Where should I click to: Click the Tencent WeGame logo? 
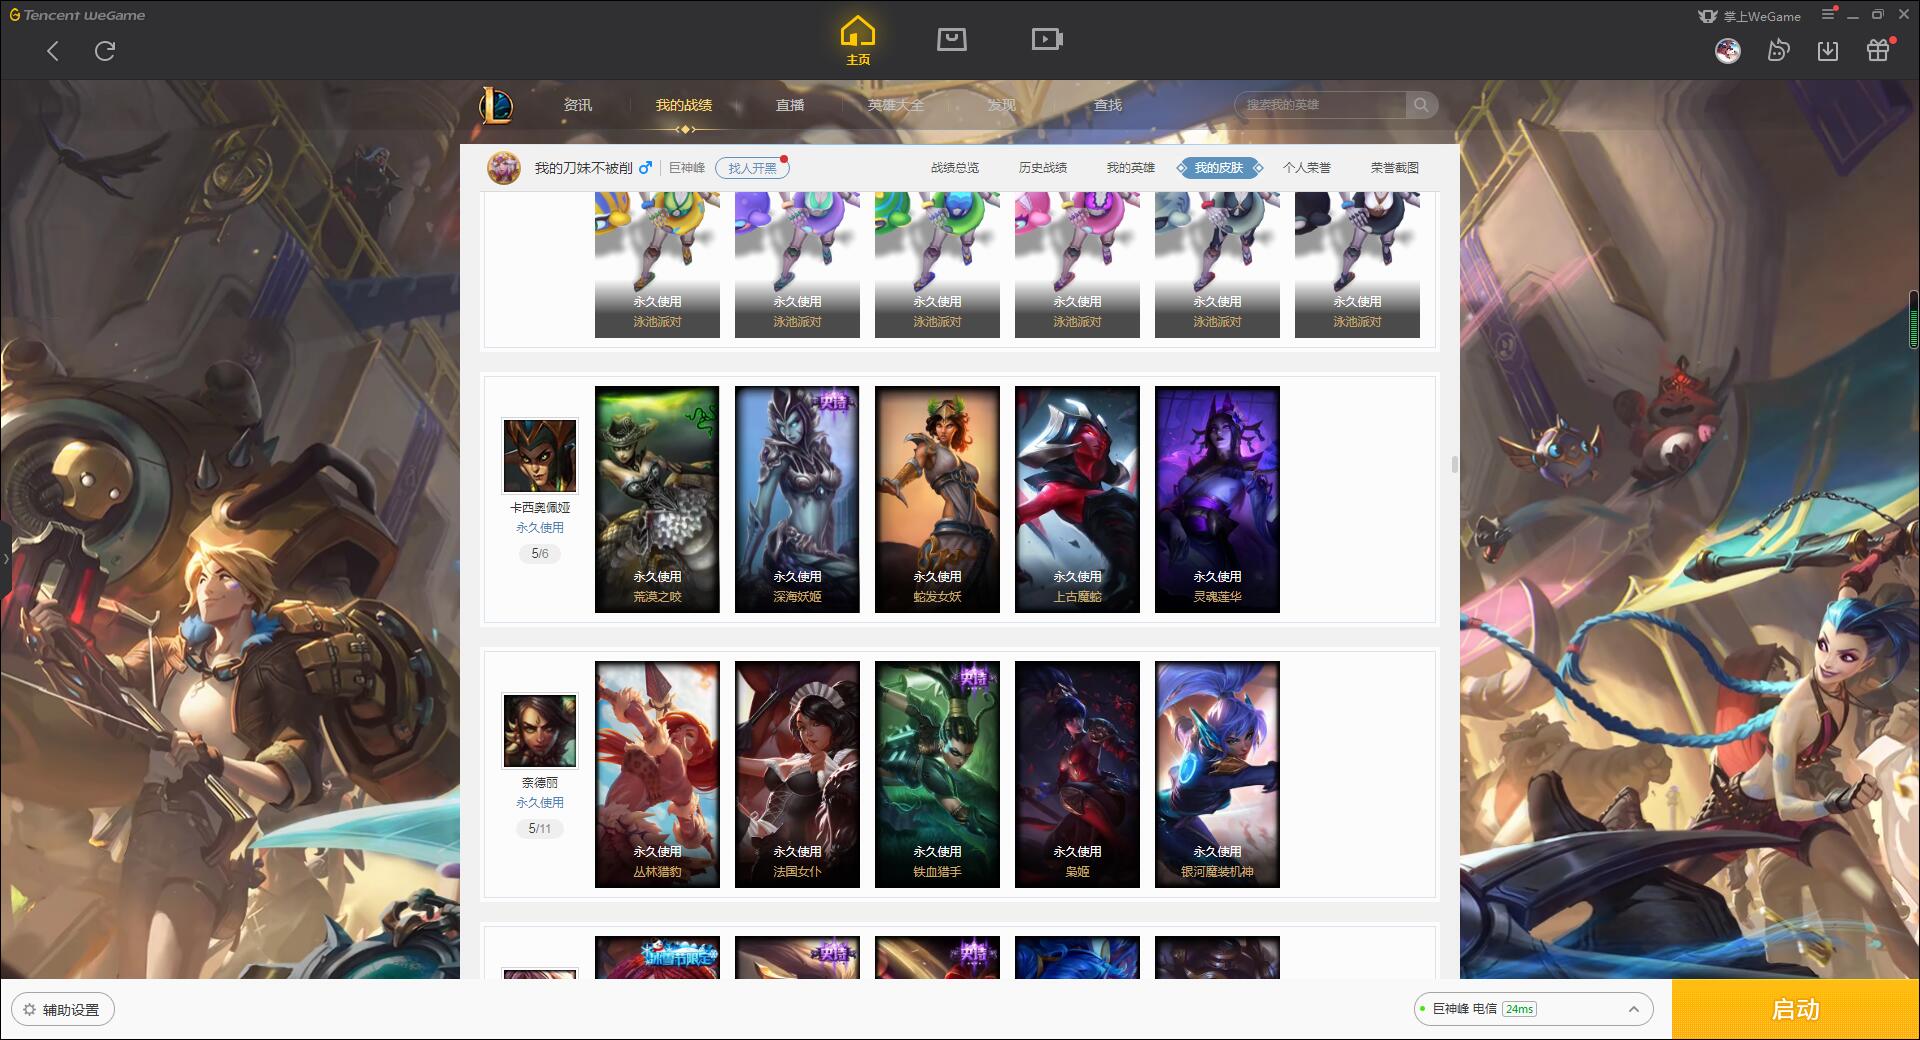[x=77, y=15]
